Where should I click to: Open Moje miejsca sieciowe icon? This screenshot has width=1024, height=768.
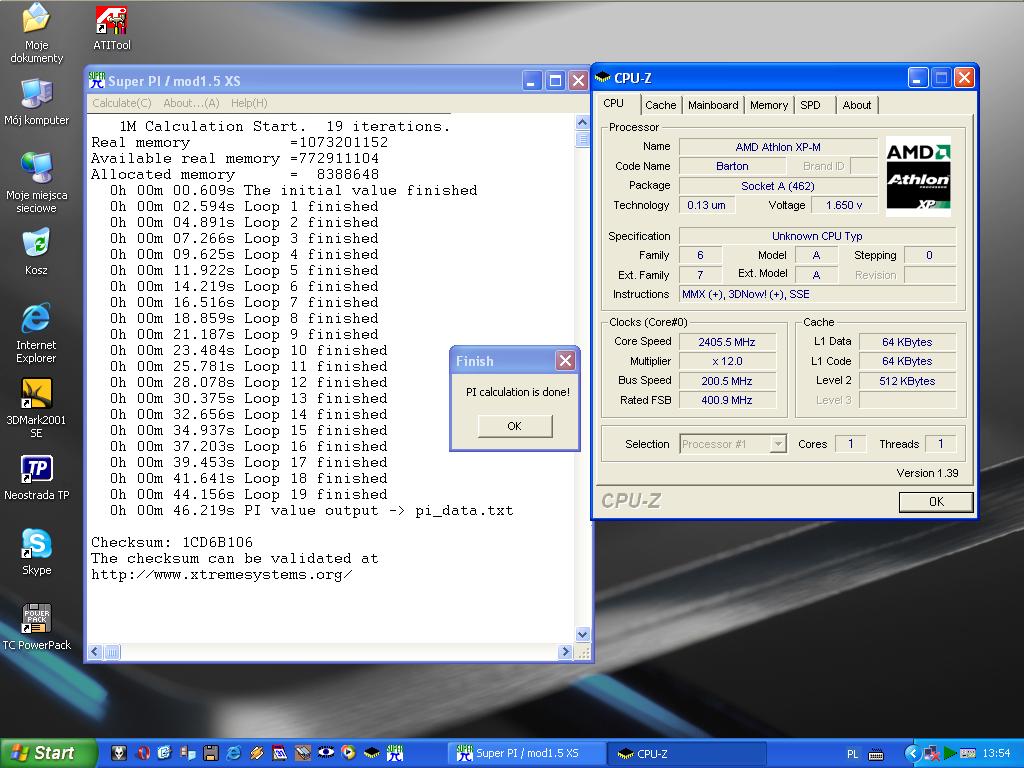pos(36,183)
